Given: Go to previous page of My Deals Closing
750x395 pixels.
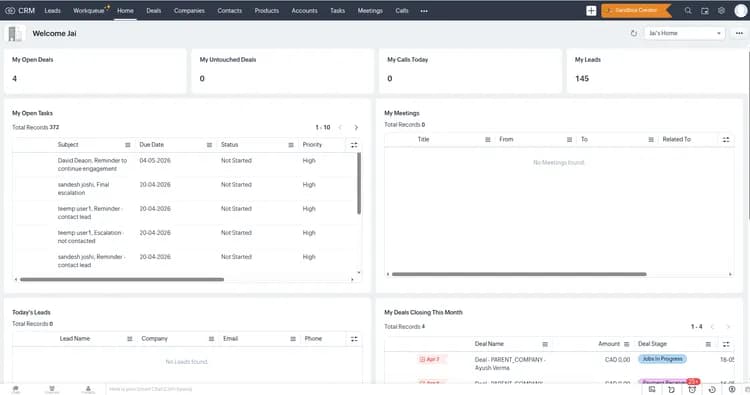Looking at the screenshot, I should click(712, 327).
